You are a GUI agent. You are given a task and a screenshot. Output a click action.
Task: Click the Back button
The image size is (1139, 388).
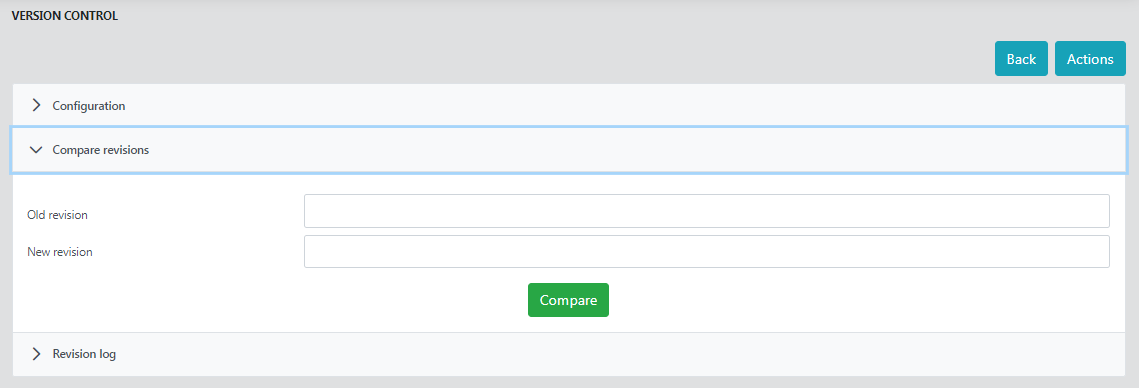point(1021,59)
